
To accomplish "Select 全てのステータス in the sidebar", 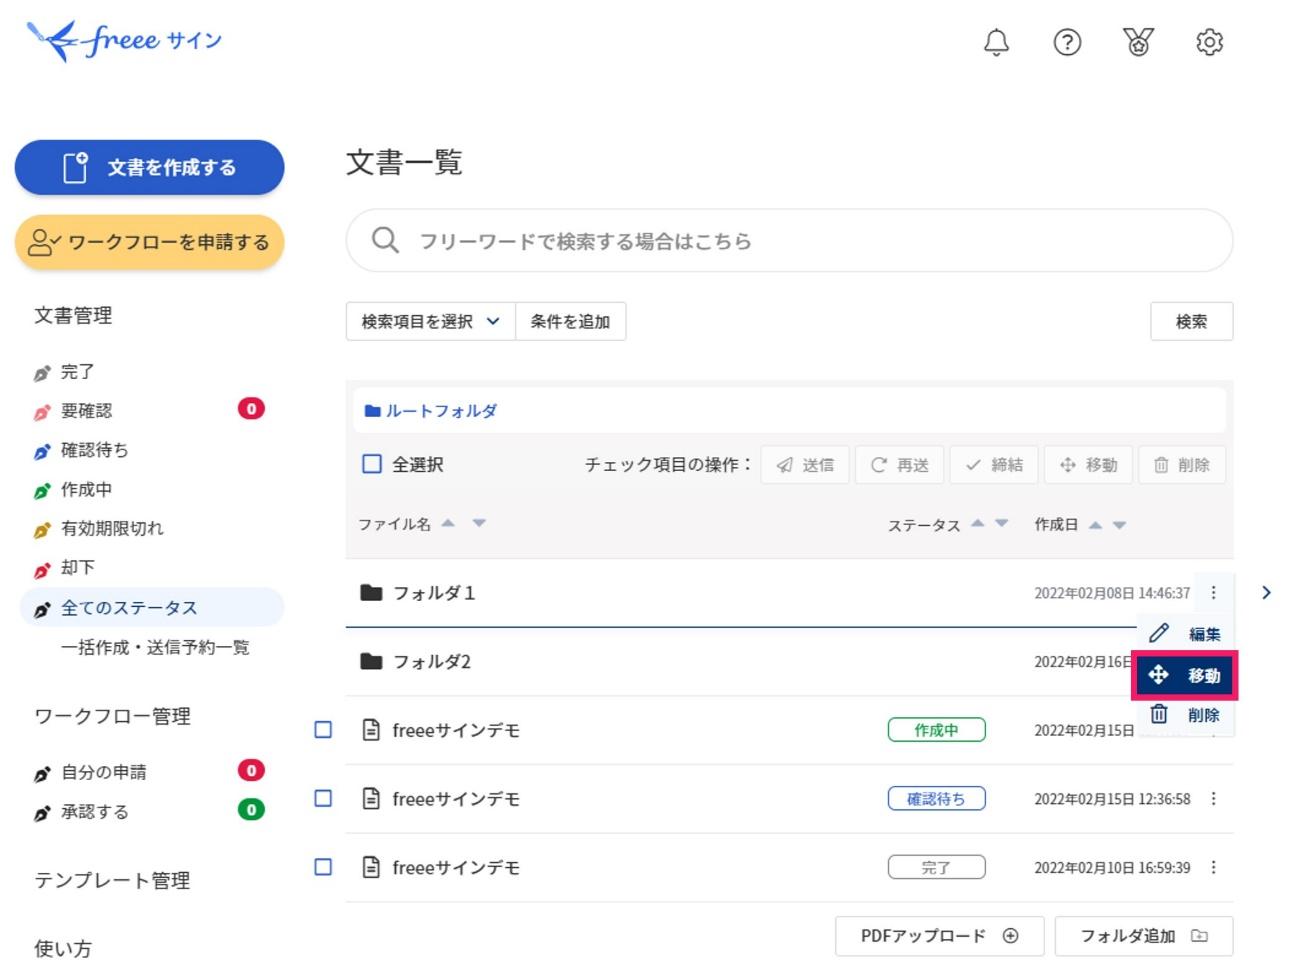I will 152,608.
